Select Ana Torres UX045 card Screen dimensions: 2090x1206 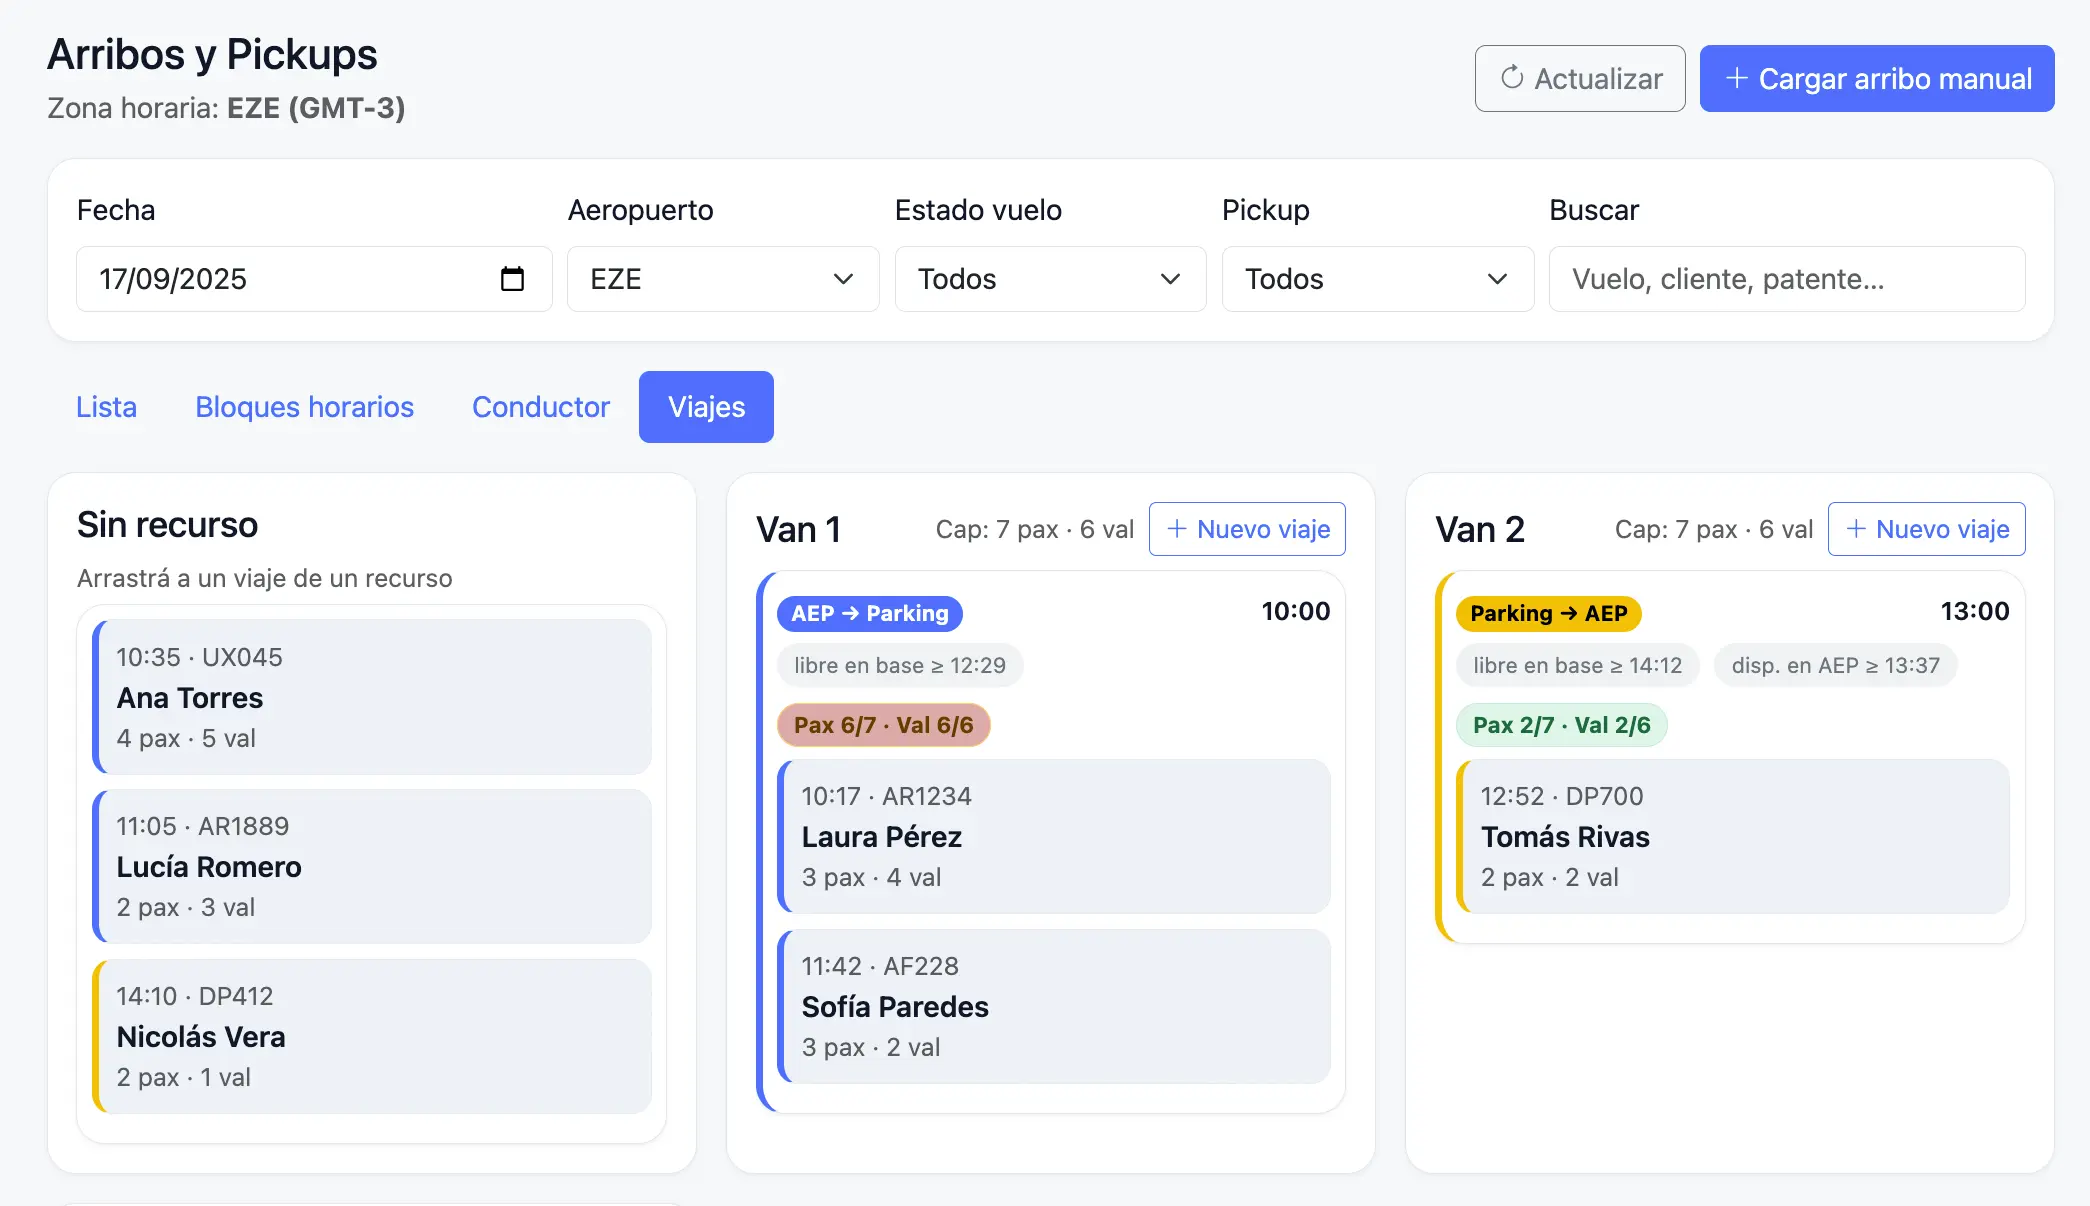coord(372,697)
